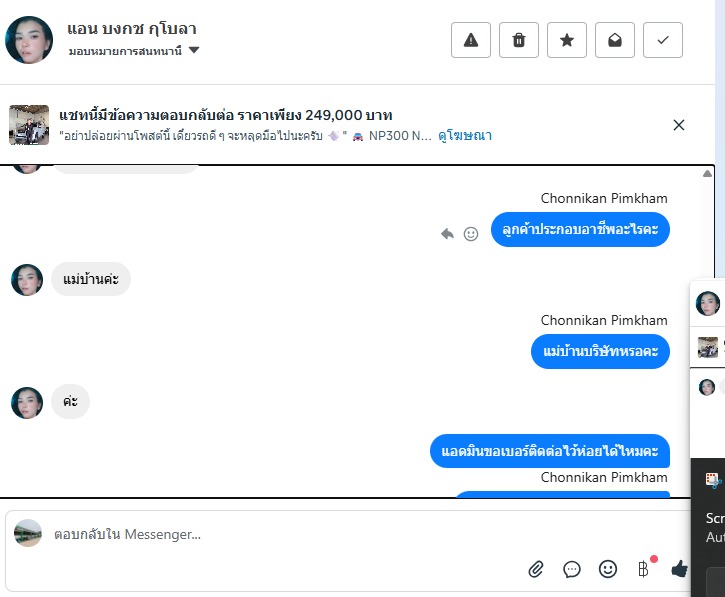Focus the ตอบกลับใน Messenger reply field
This screenshot has height=597, width=725.
pyautogui.click(x=348, y=534)
